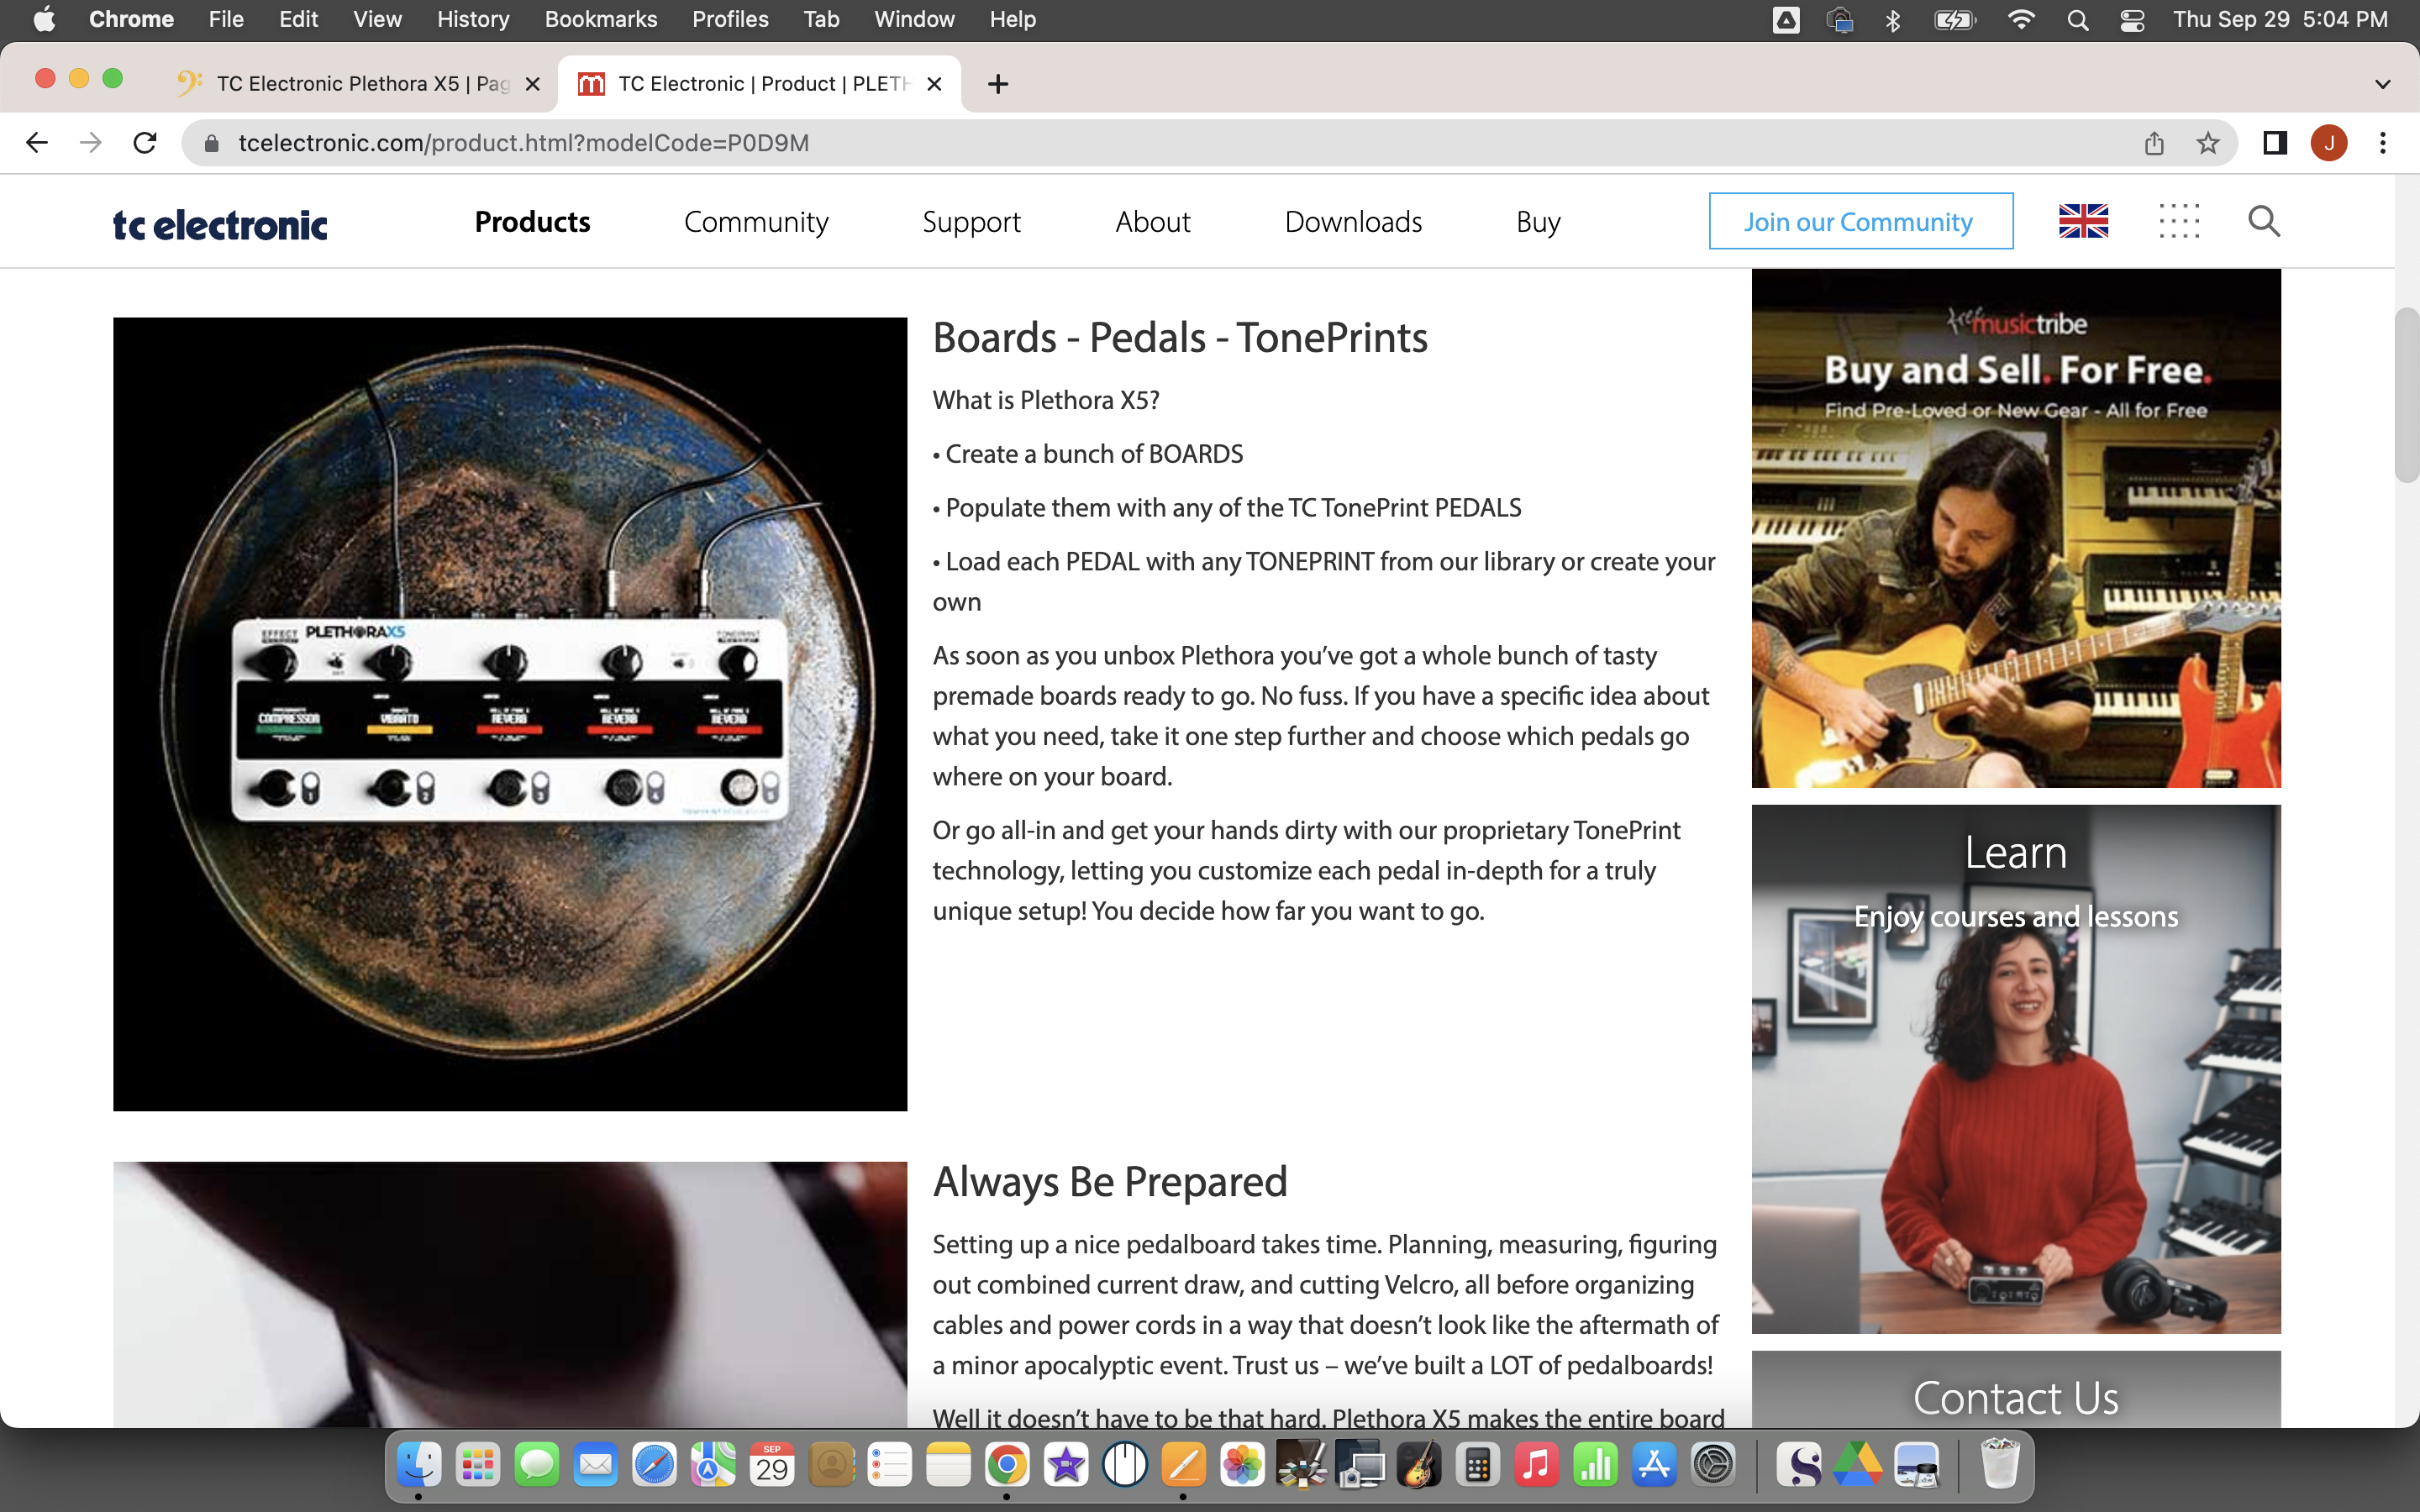Open the Apple menu
The width and height of the screenshot is (2420, 1512).
click(x=44, y=20)
